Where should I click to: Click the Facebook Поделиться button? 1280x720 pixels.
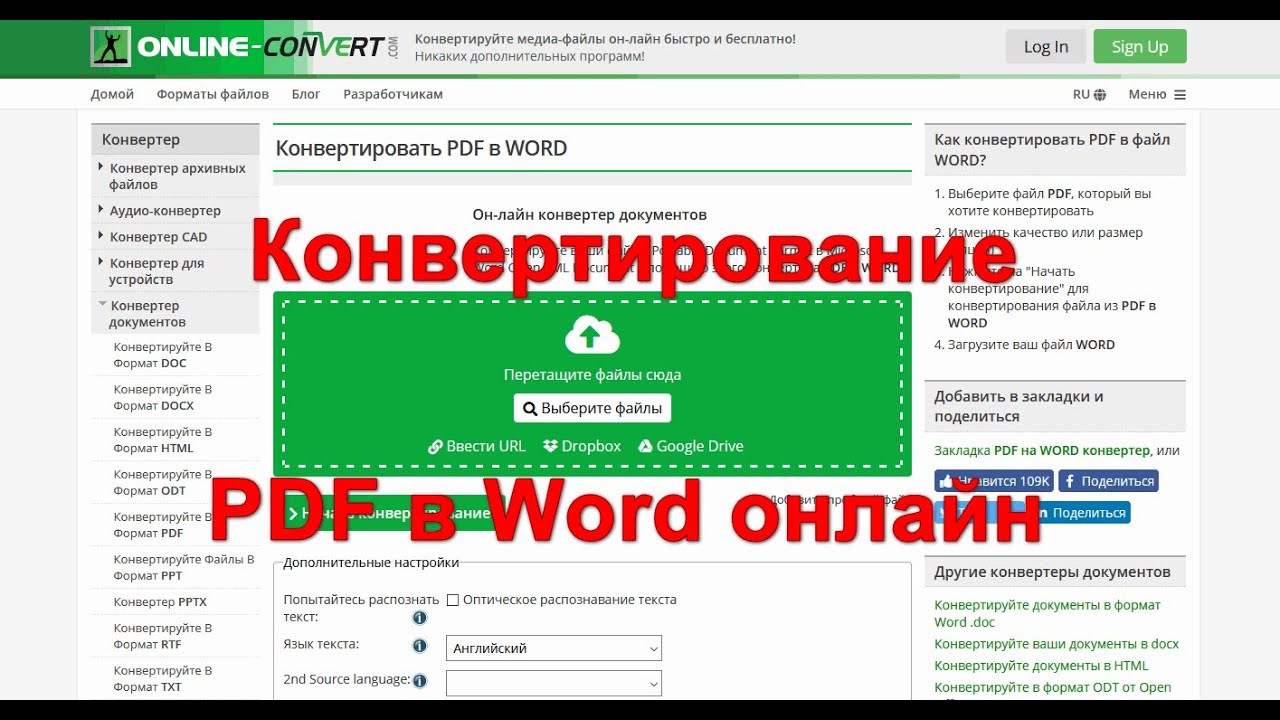coord(1109,481)
